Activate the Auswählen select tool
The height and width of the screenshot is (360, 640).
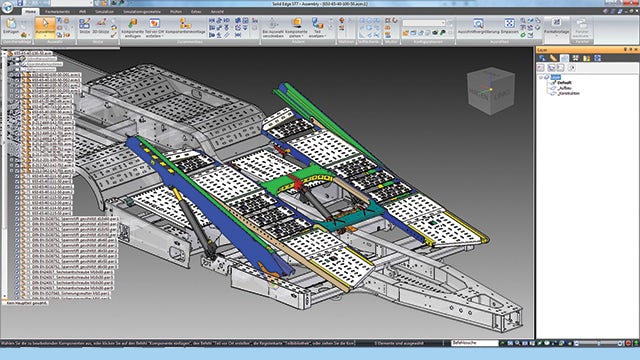pyautogui.click(x=45, y=25)
